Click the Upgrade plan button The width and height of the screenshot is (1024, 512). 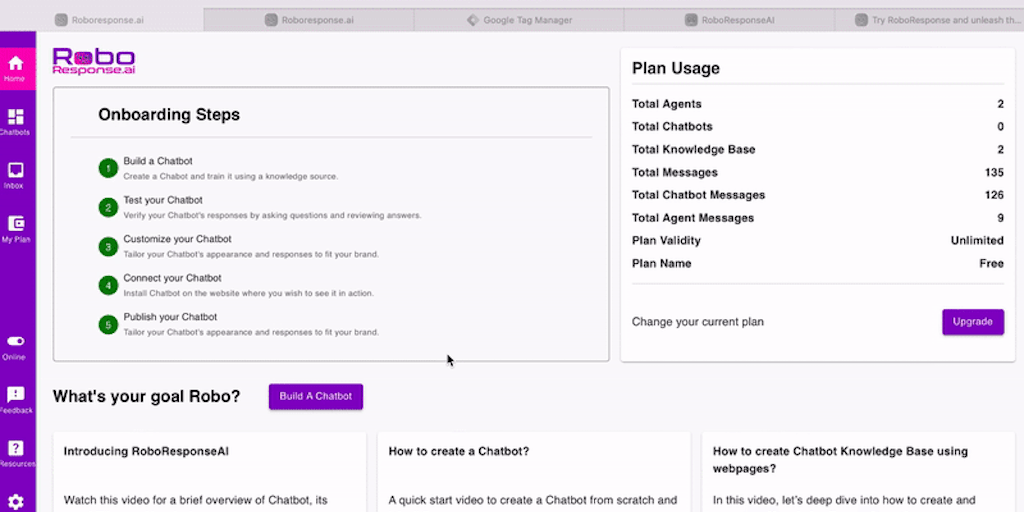coord(972,322)
